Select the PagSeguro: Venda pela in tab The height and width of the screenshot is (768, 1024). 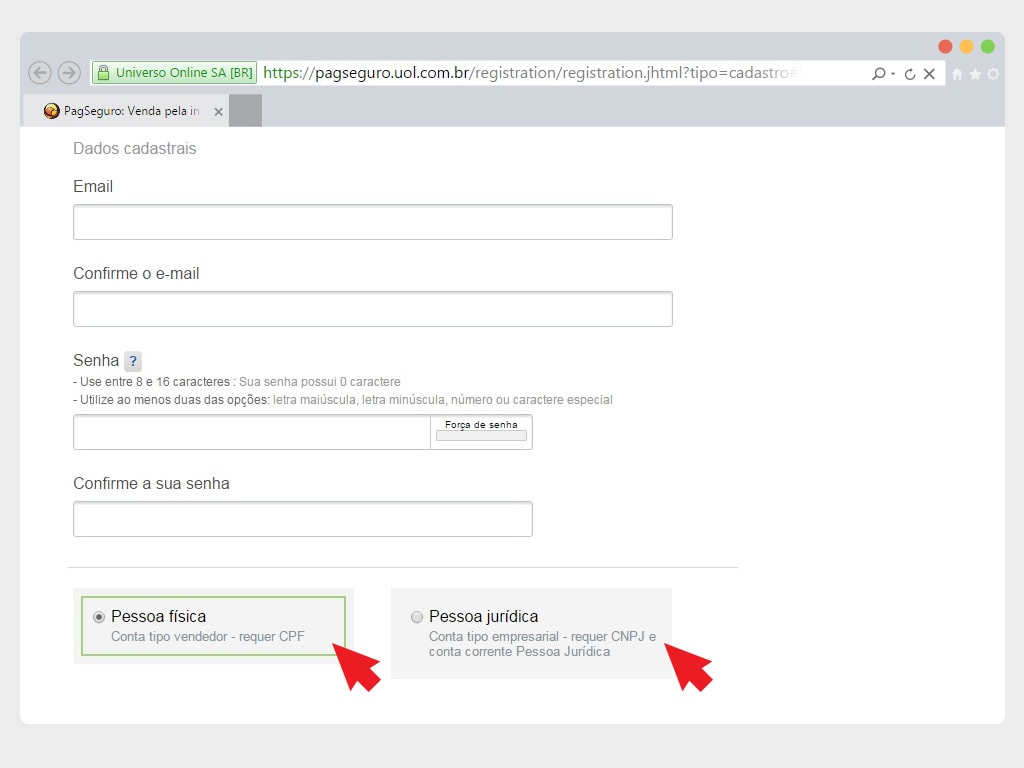(x=126, y=111)
